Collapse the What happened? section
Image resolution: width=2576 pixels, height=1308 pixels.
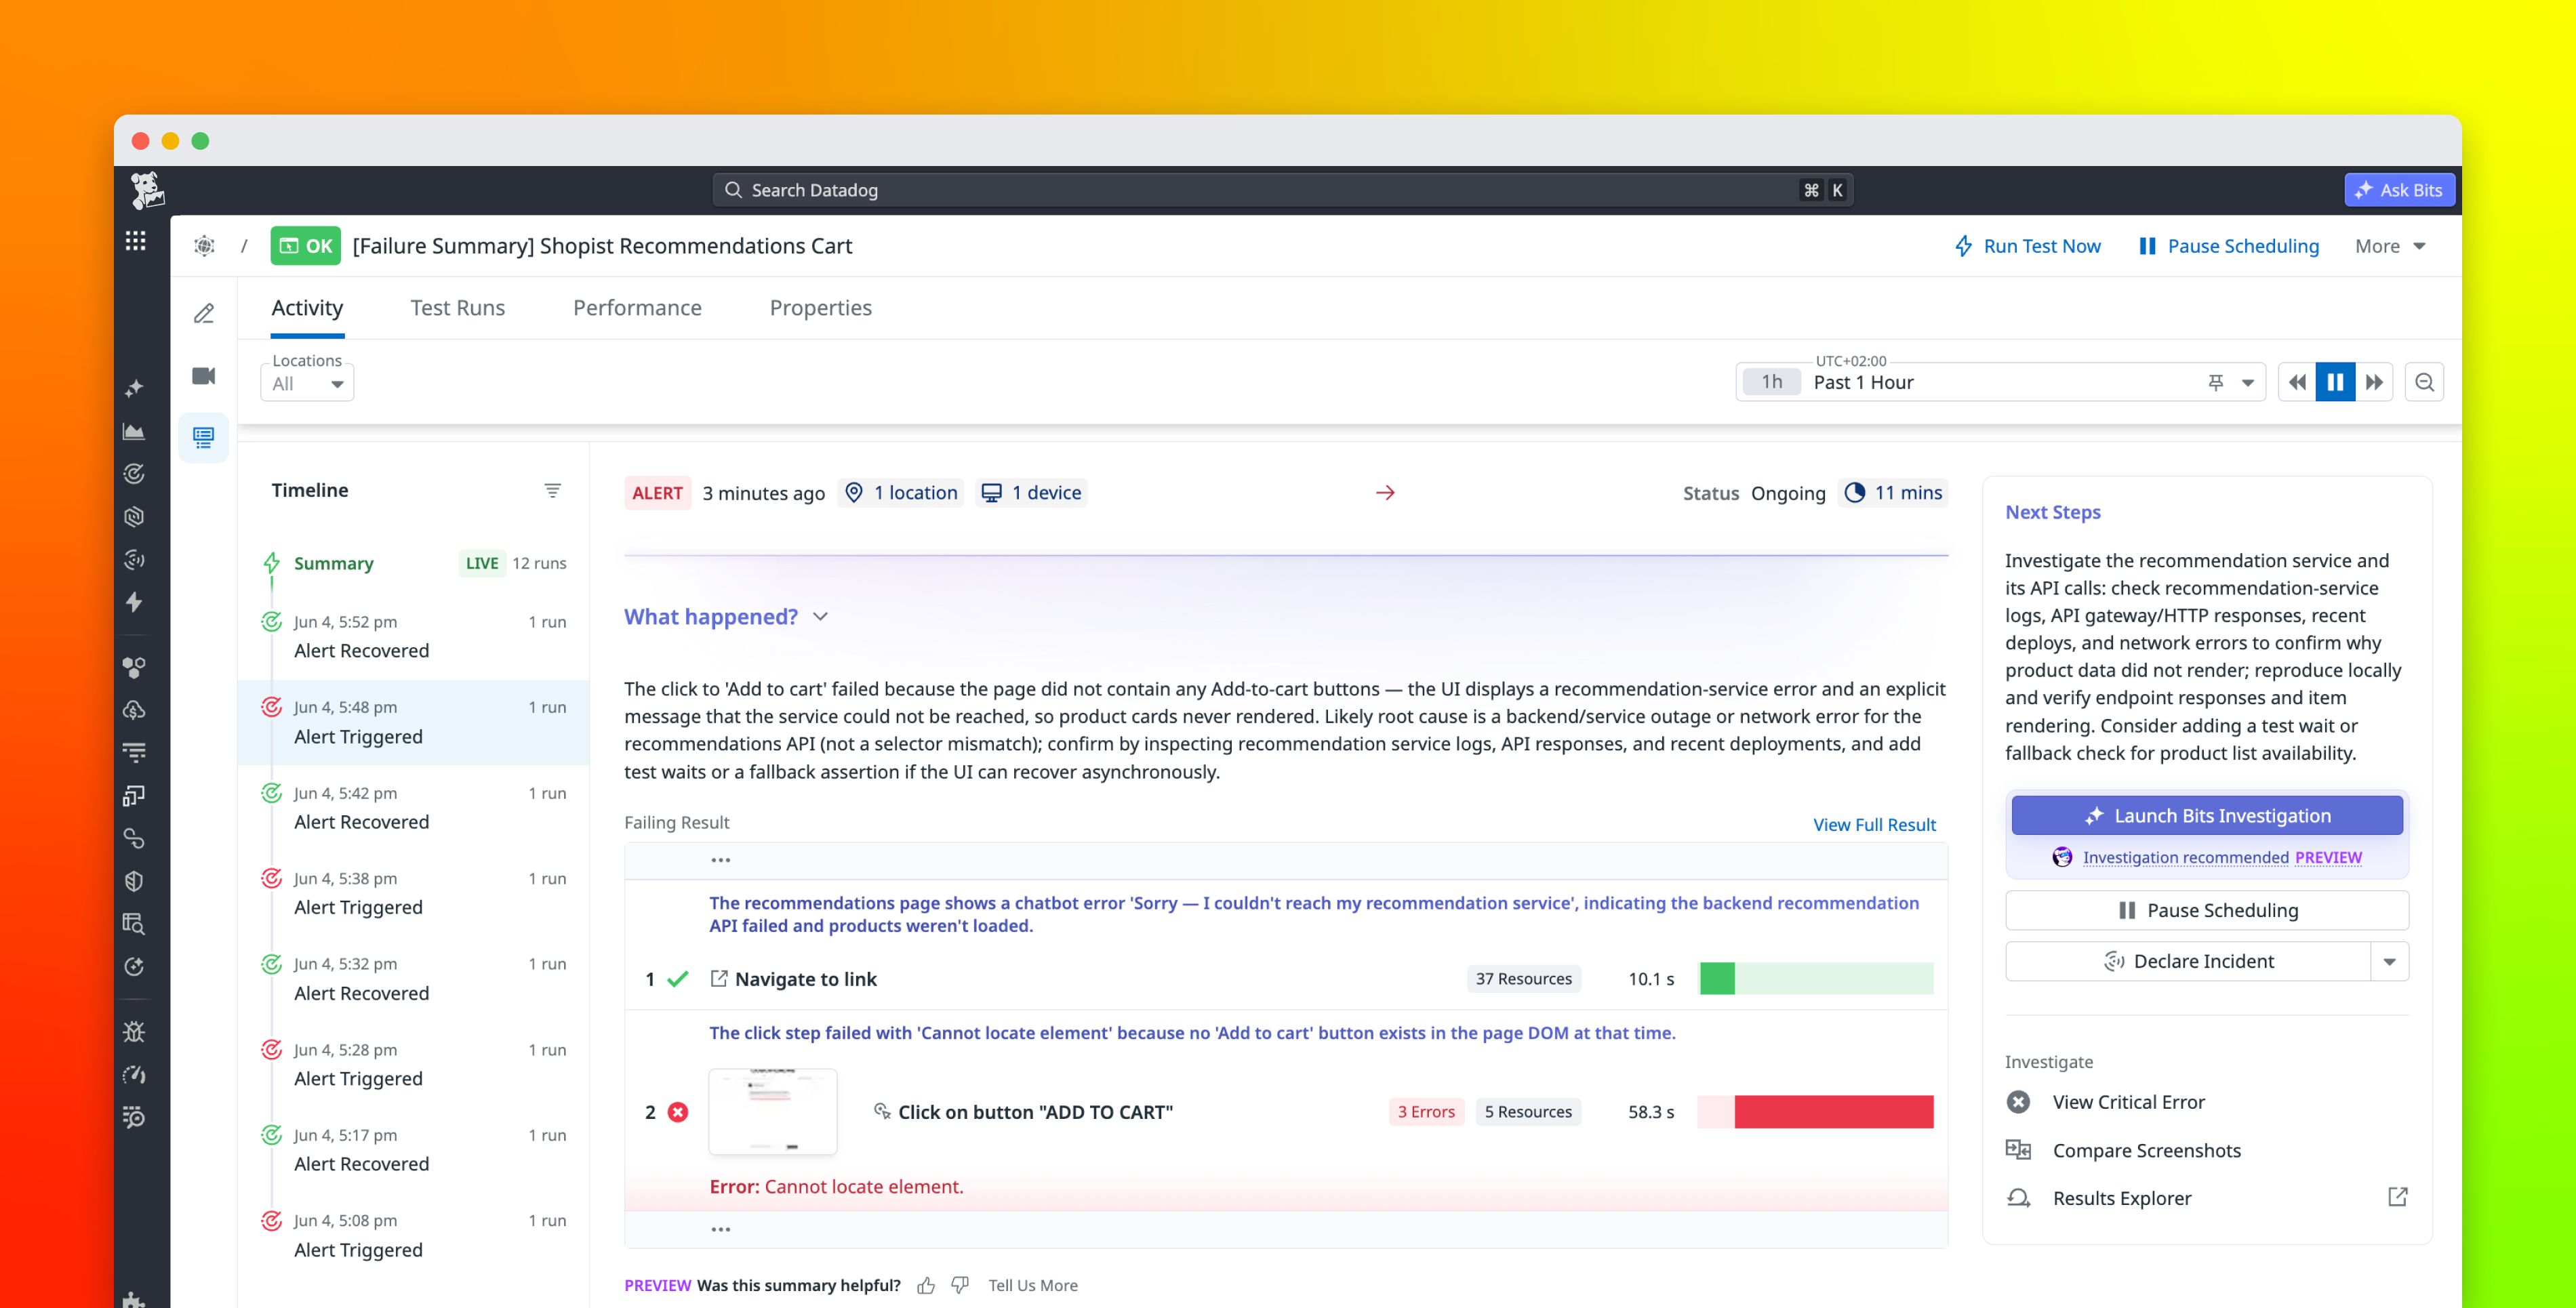pos(821,617)
